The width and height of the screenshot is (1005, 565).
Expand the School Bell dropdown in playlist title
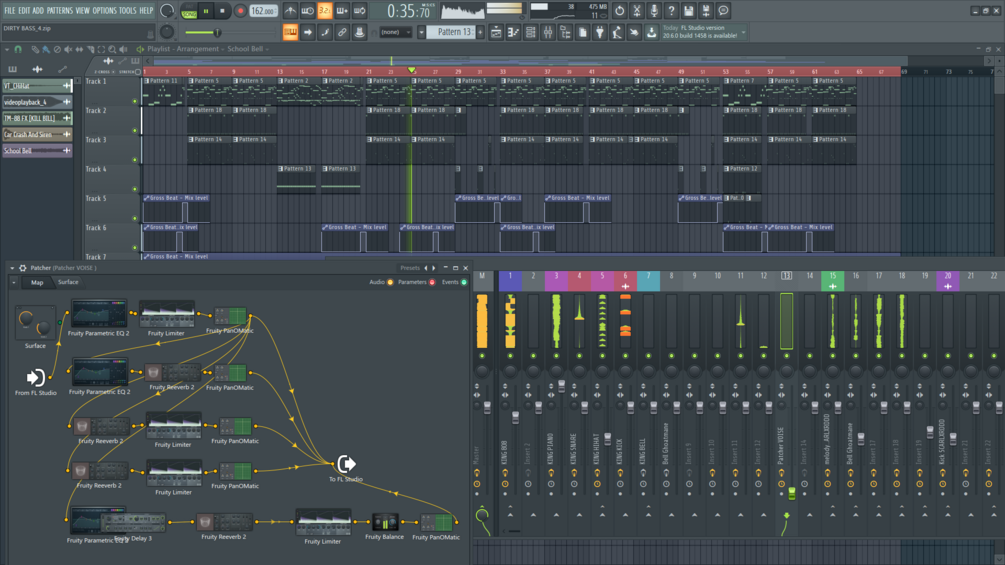tap(267, 49)
